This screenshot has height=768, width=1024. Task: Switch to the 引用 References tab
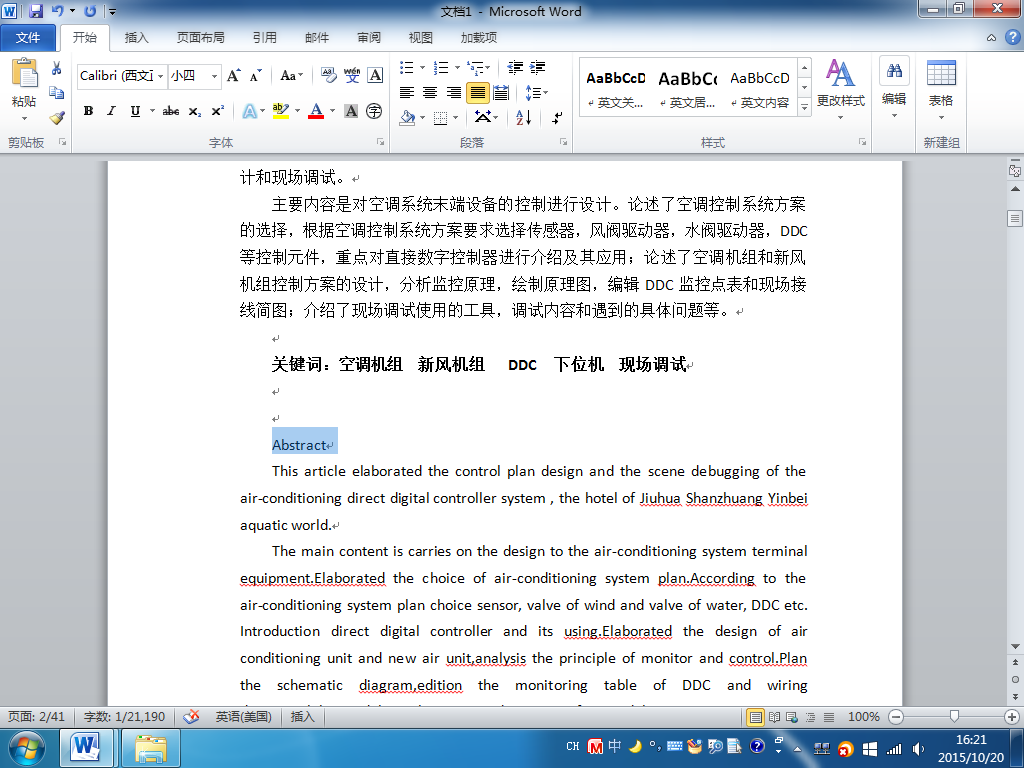[x=264, y=38]
